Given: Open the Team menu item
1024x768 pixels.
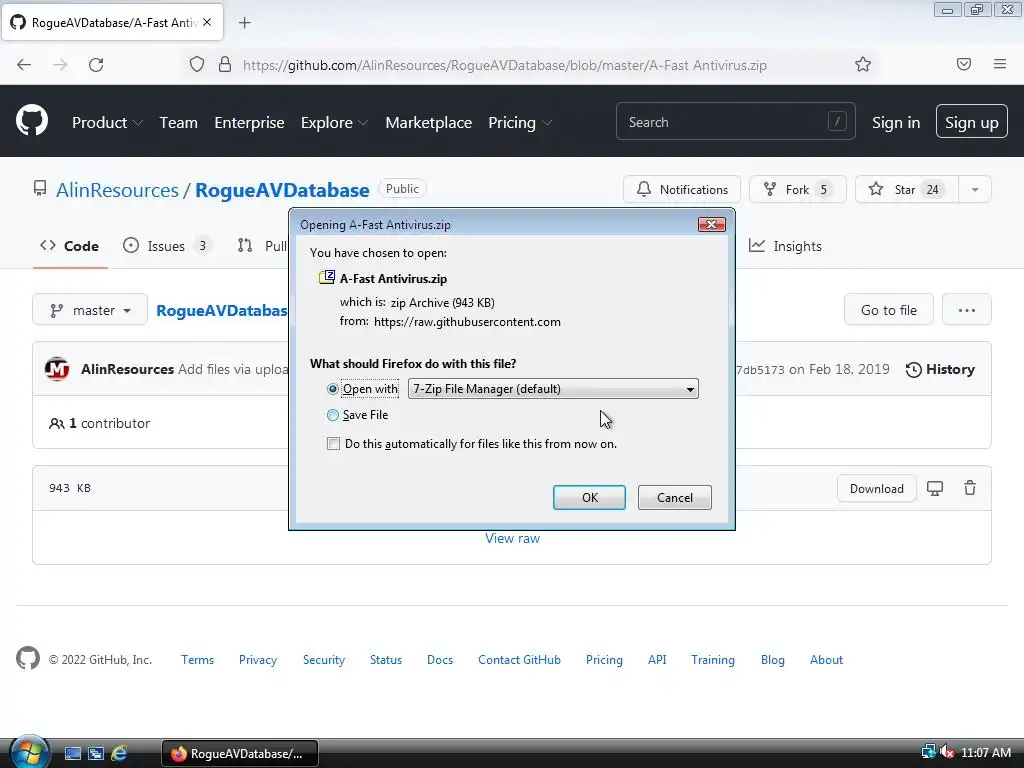Looking at the screenshot, I should (178, 122).
